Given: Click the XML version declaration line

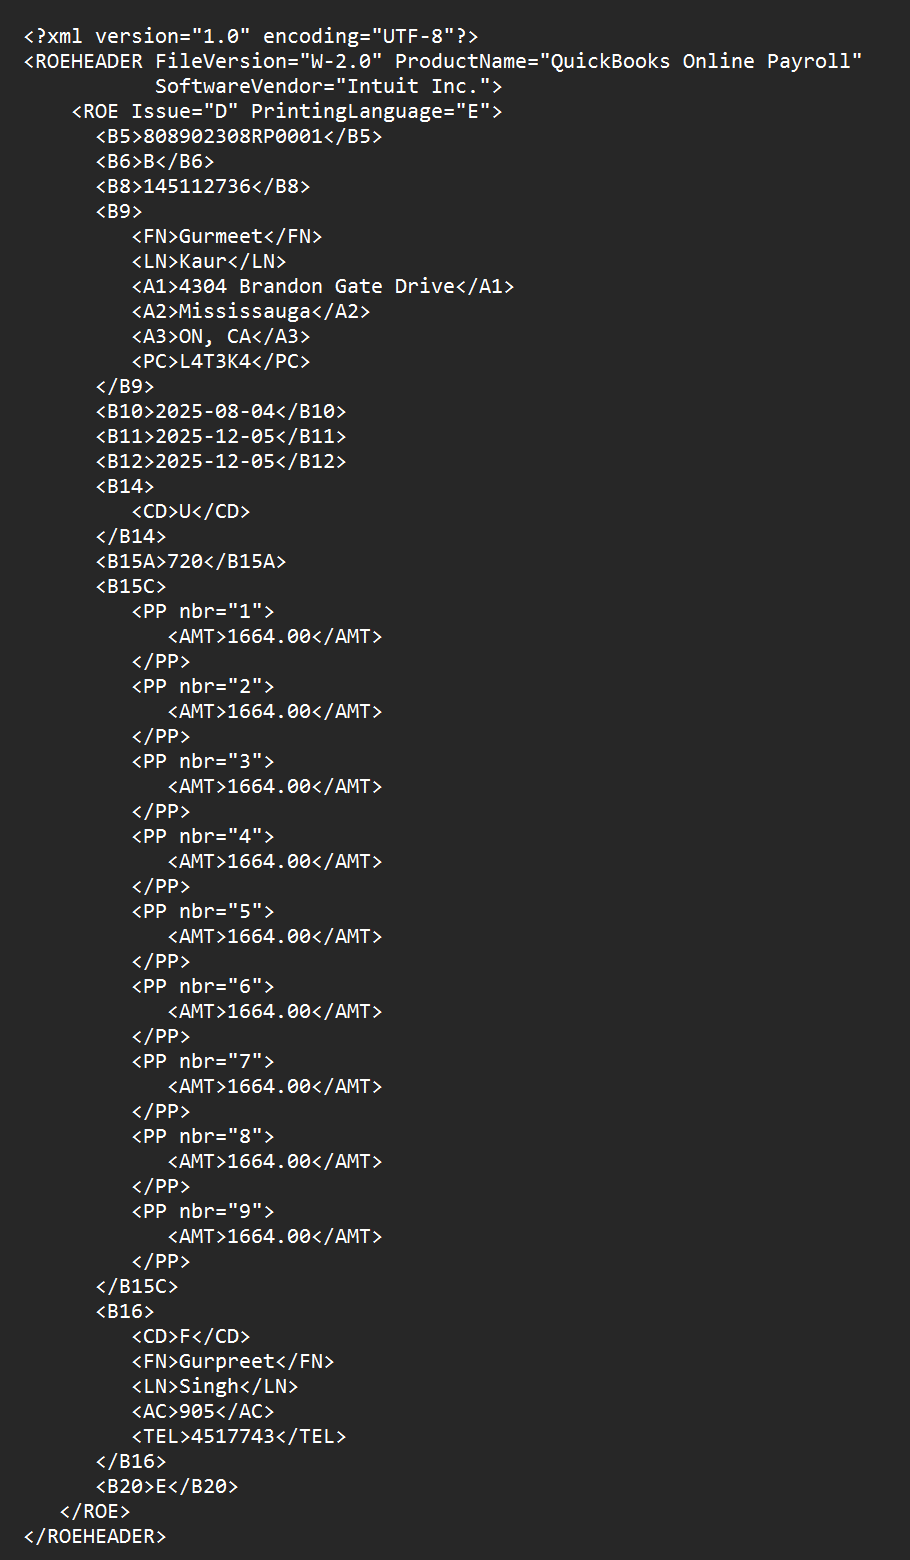Looking at the screenshot, I should point(250,36).
